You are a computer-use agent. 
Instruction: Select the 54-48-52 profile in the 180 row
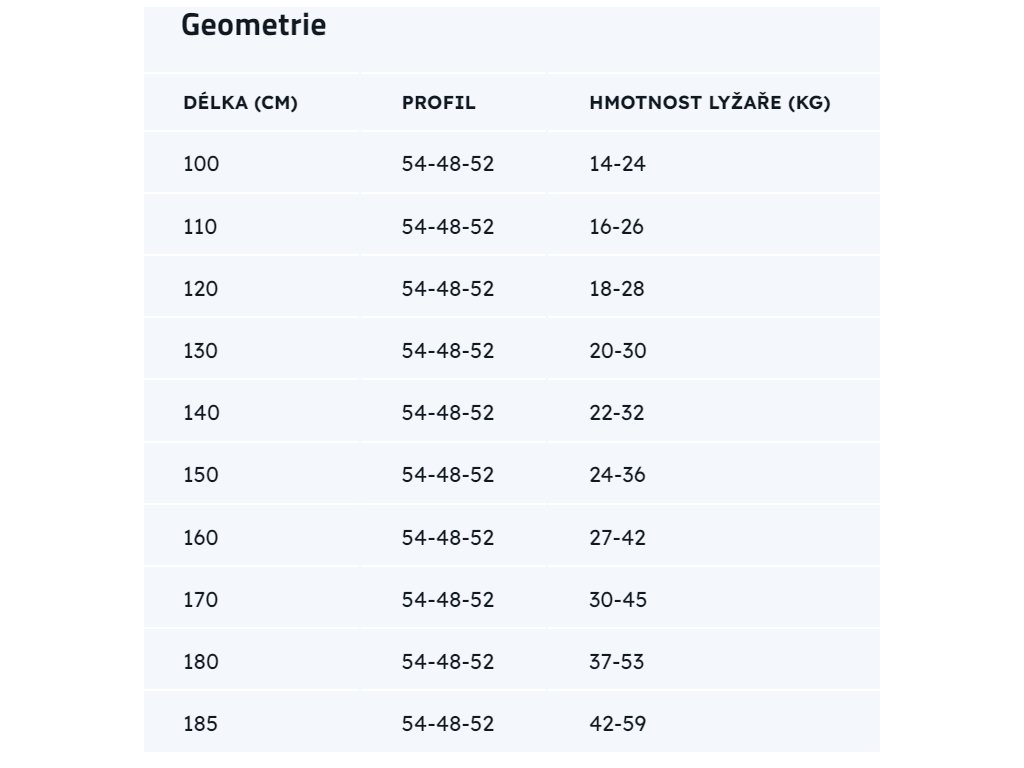(448, 662)
